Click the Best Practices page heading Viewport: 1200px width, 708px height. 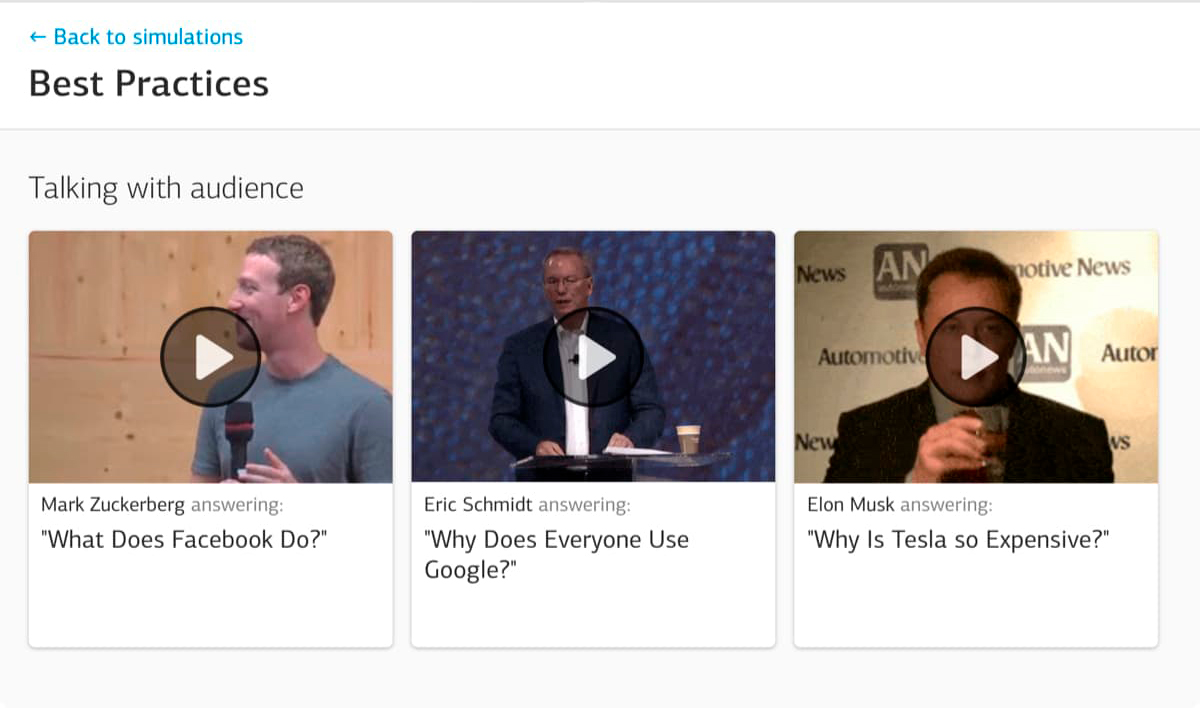coord(149,83)
